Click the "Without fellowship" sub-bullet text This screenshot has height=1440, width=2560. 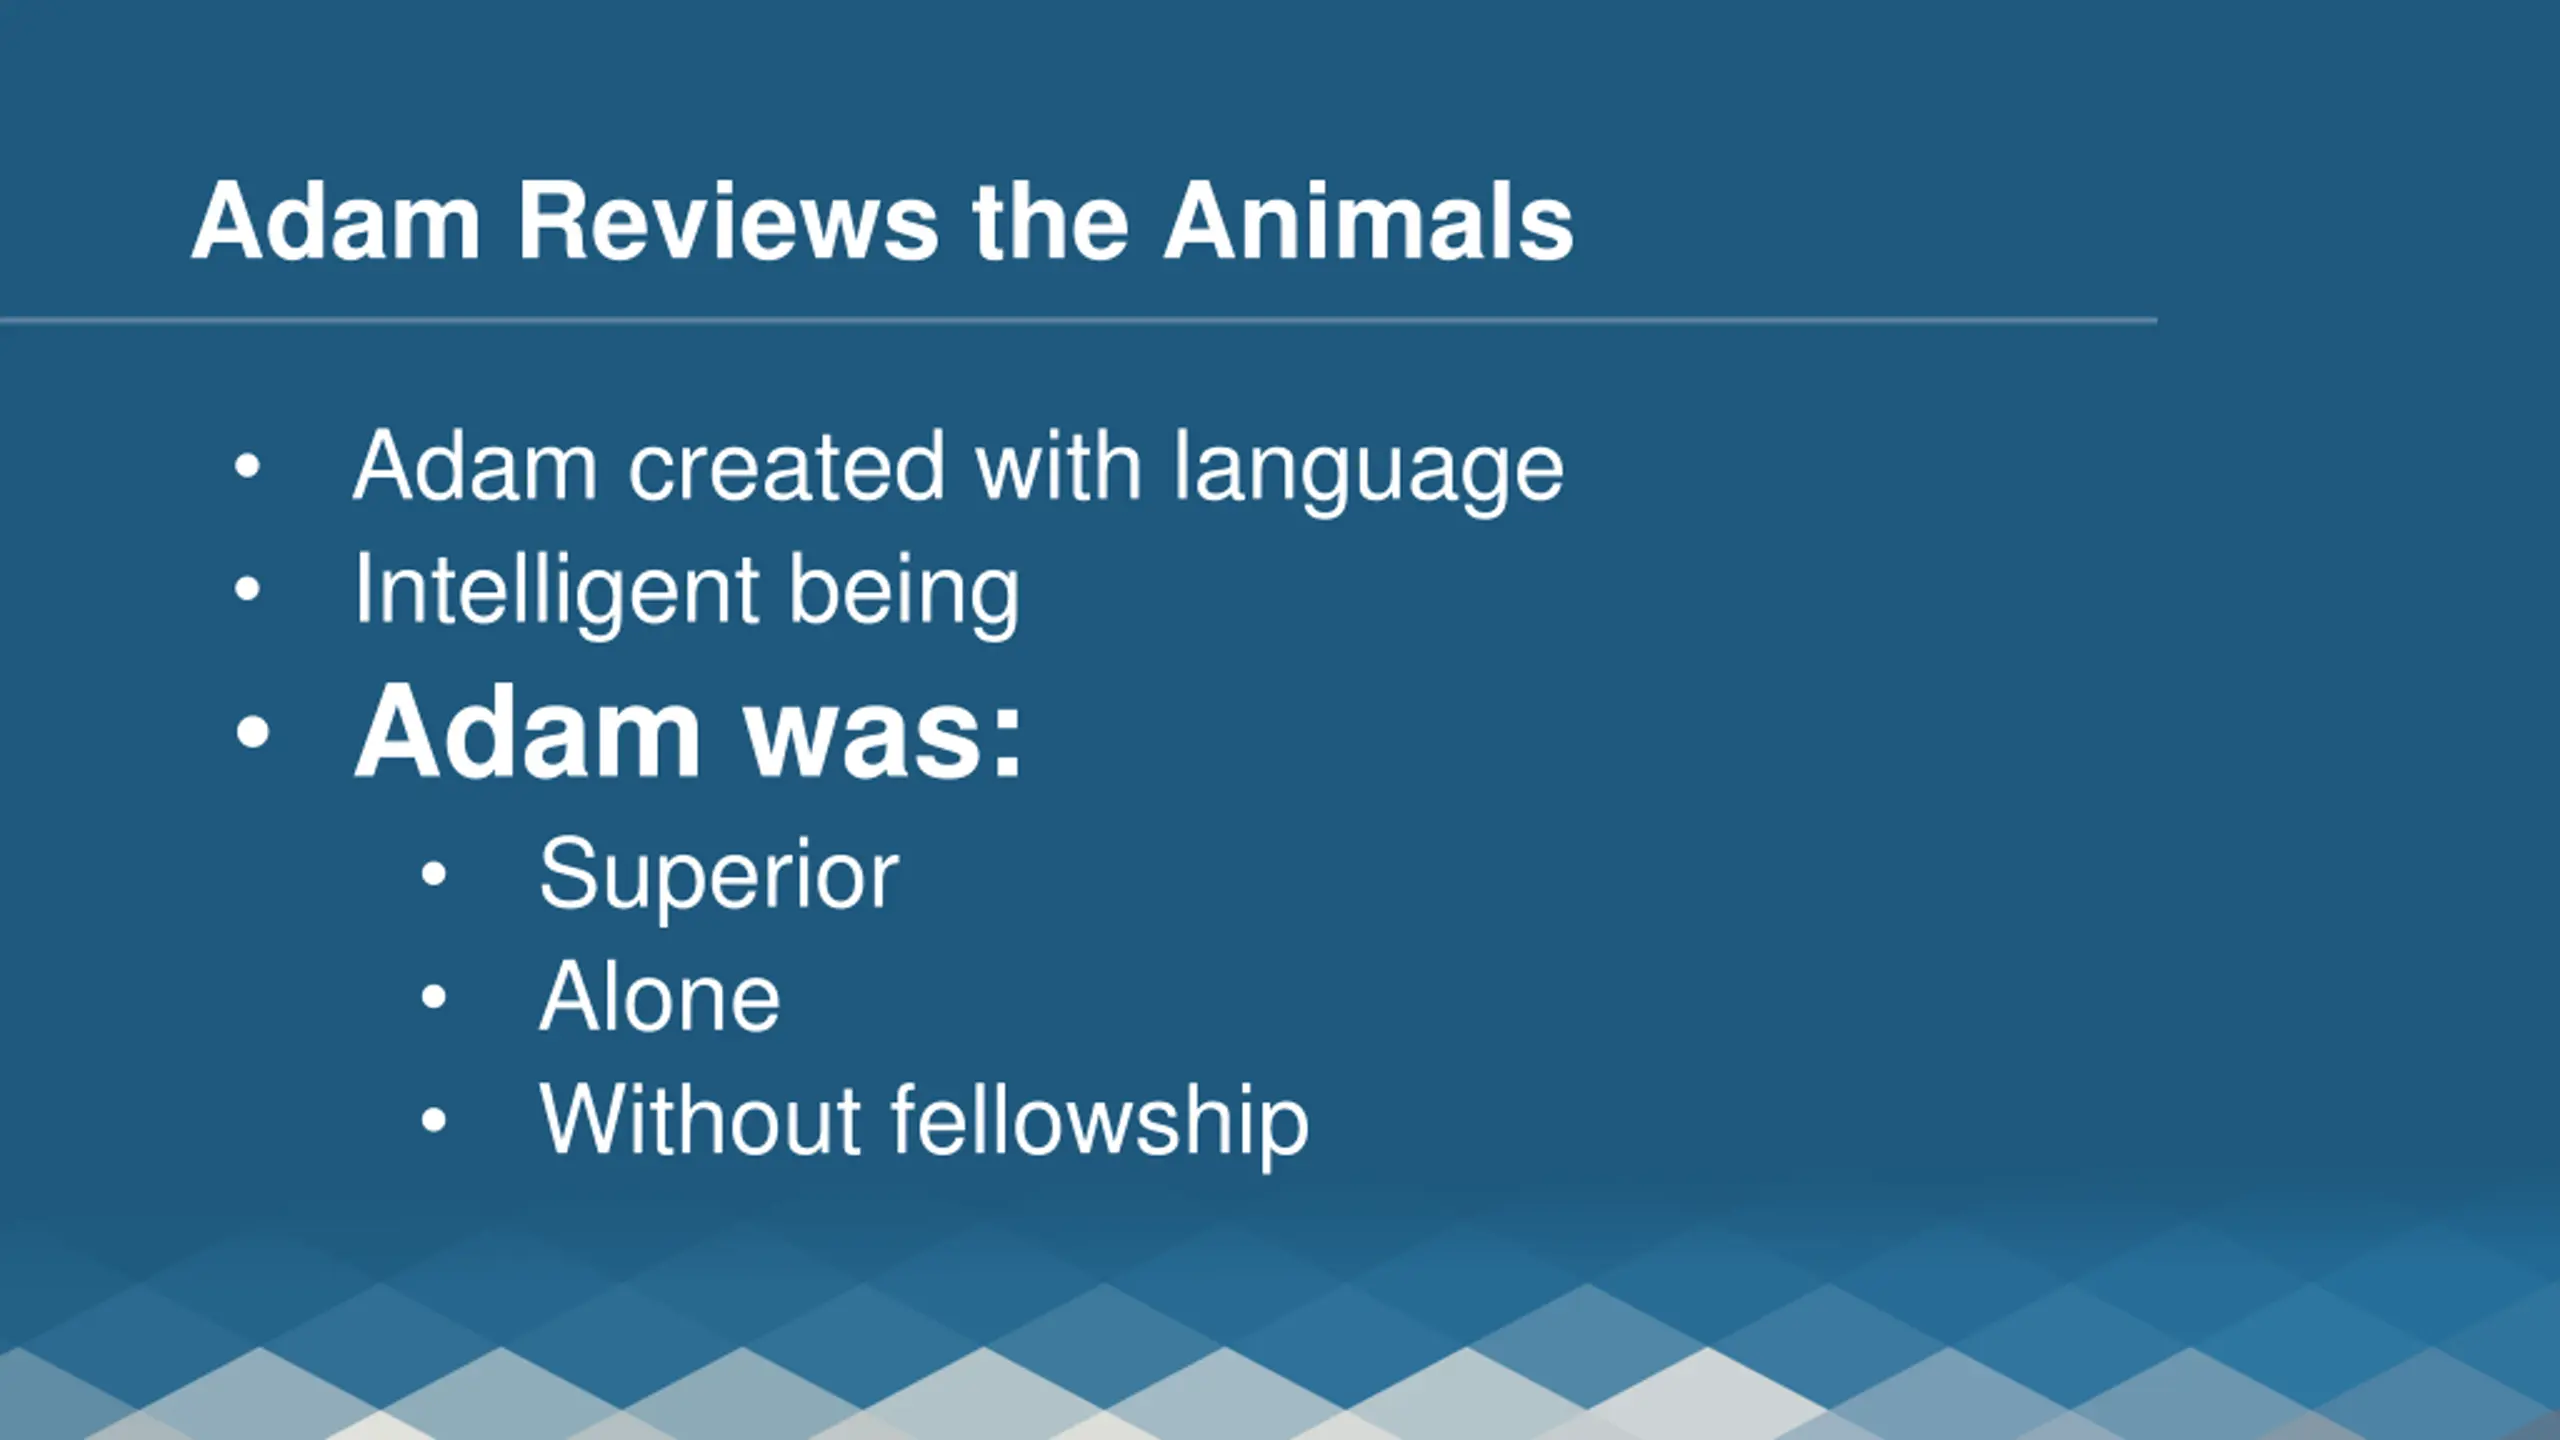[924, 1122]
